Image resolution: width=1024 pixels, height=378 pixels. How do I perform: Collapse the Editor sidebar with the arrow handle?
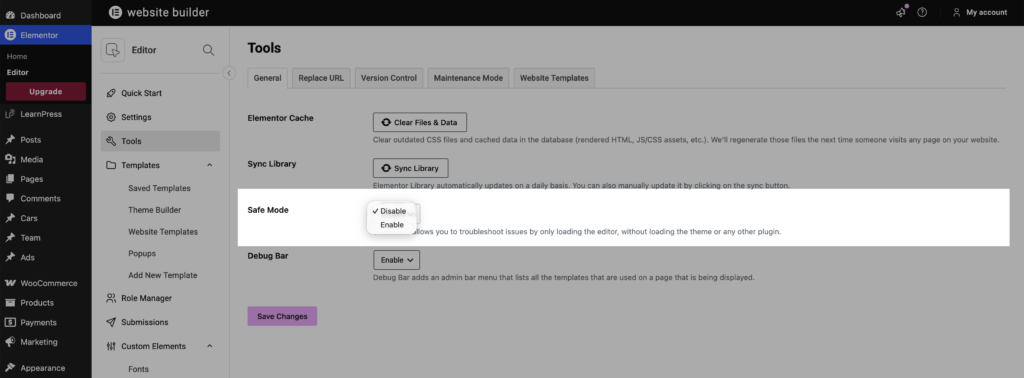click(x=229, y=73)
